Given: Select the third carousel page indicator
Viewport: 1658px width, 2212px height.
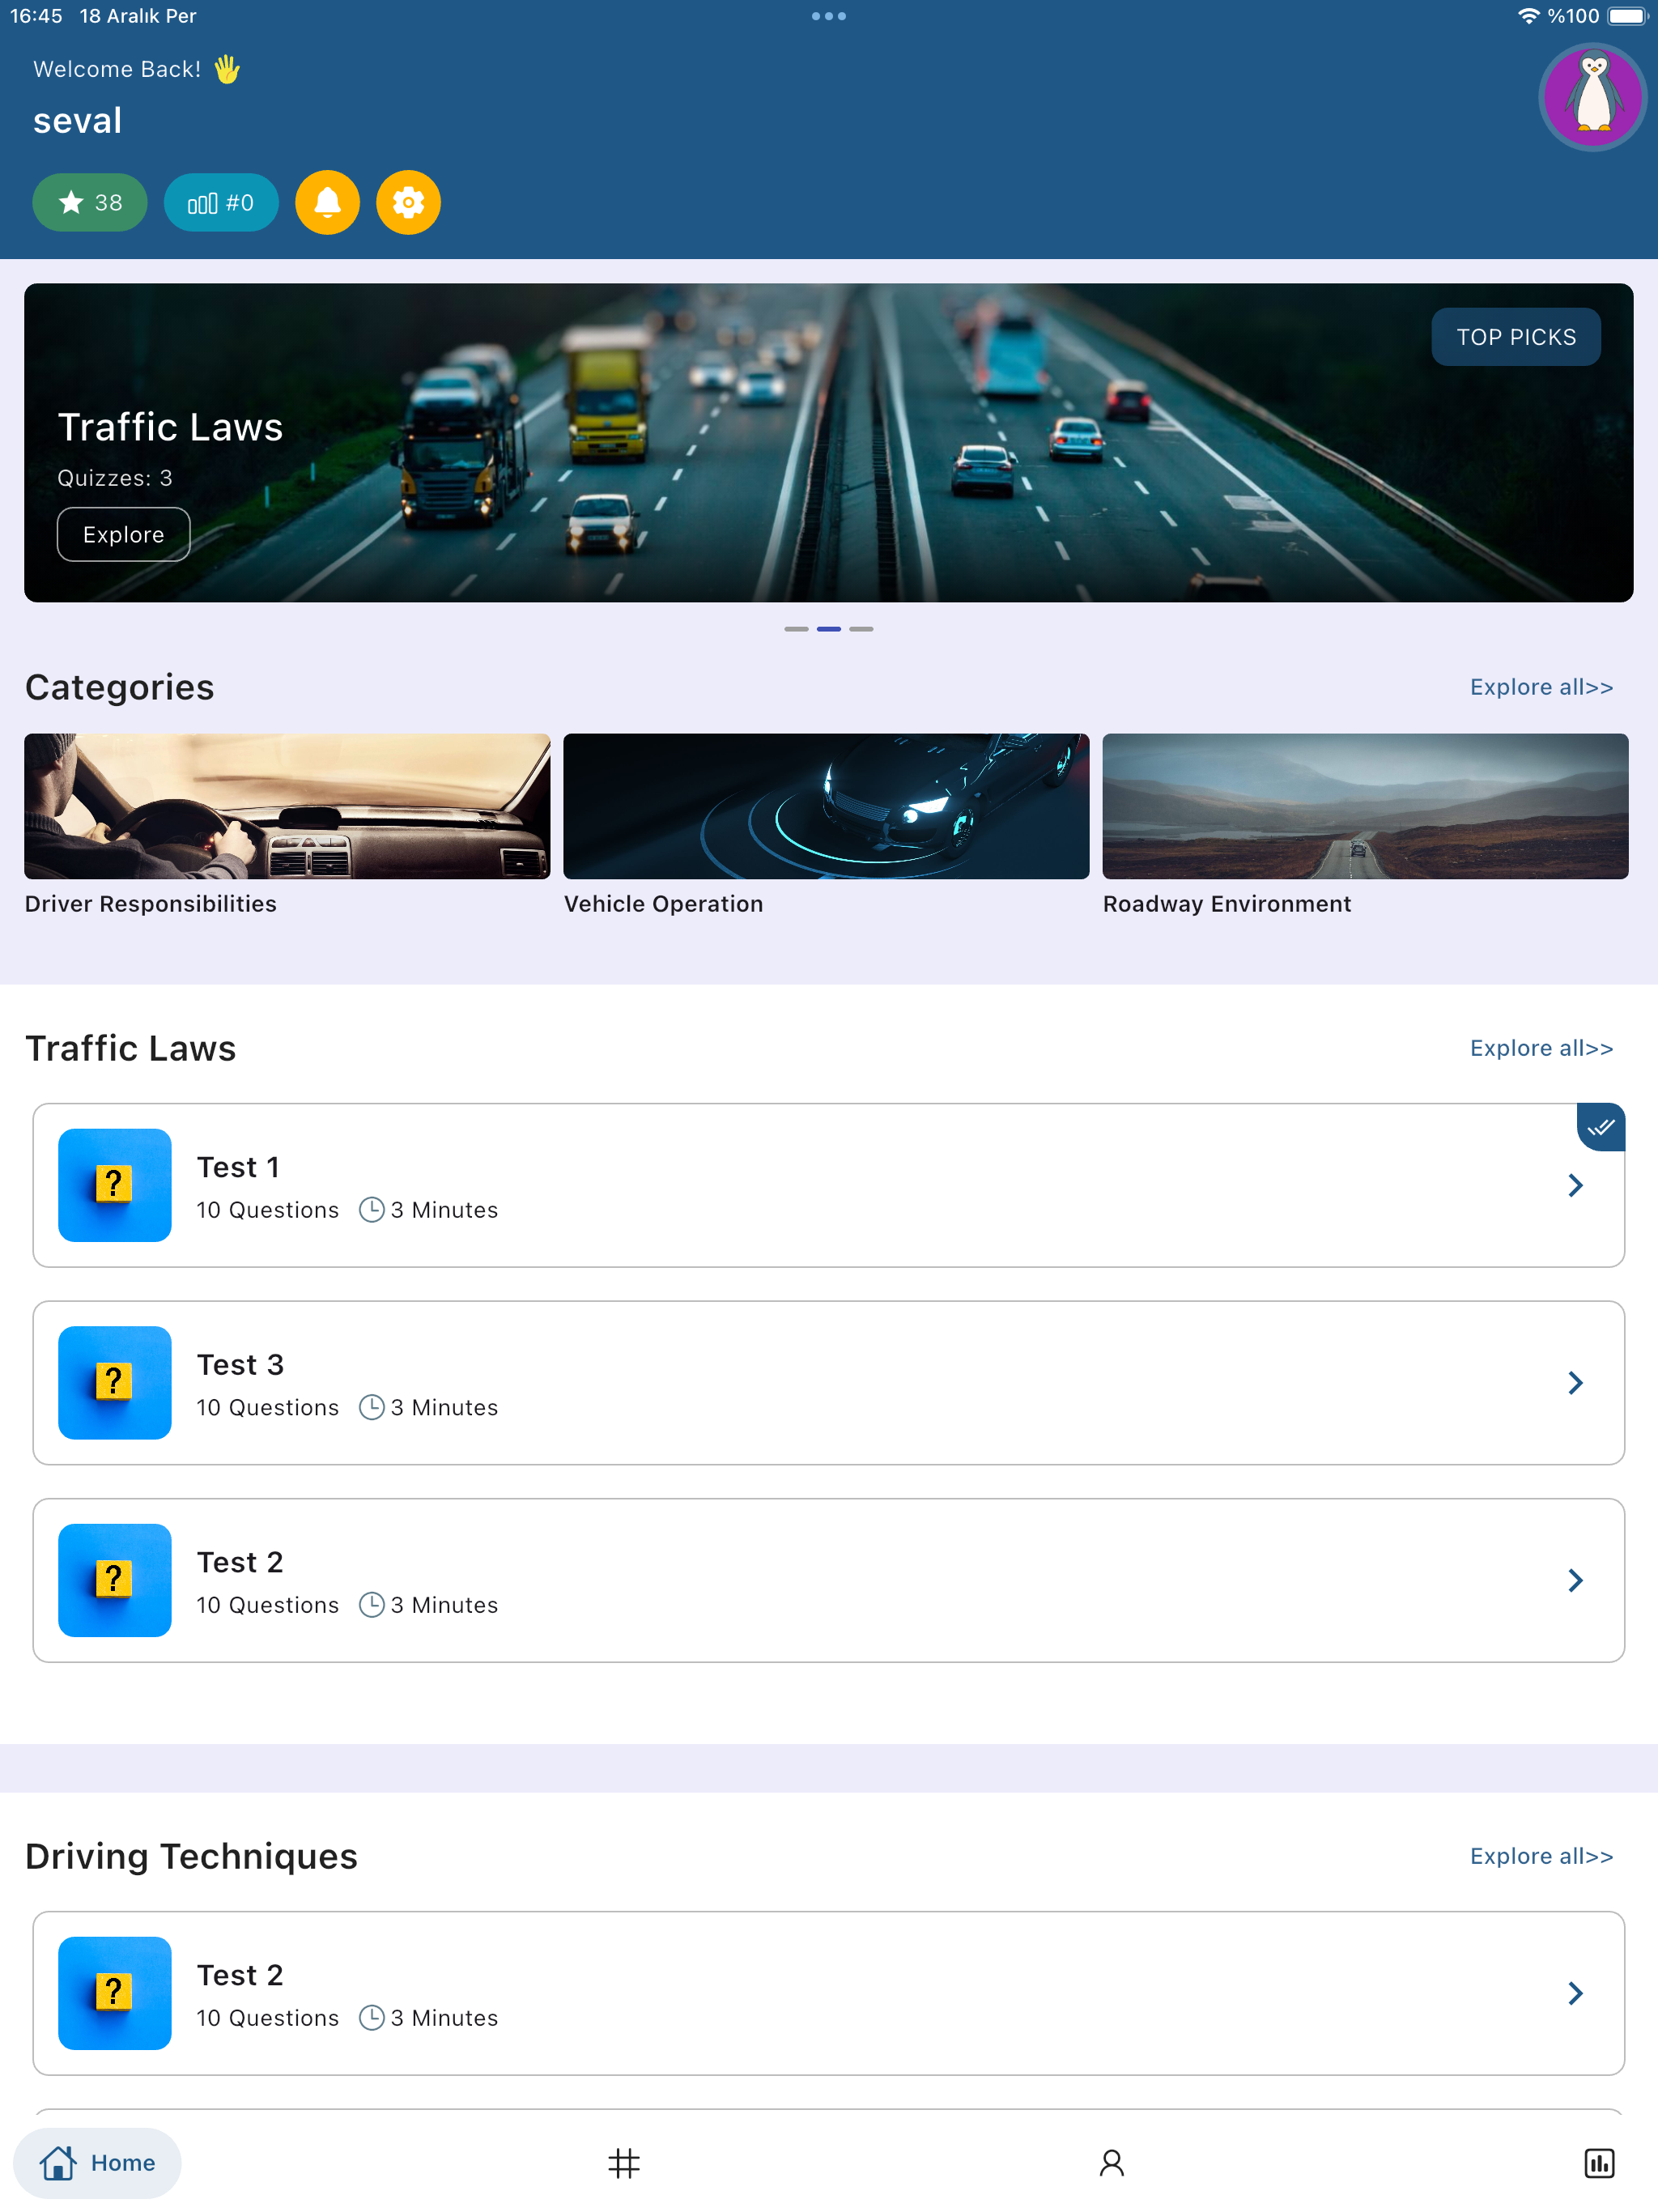Looking at the screenshot, I should (x=861, y=629).
